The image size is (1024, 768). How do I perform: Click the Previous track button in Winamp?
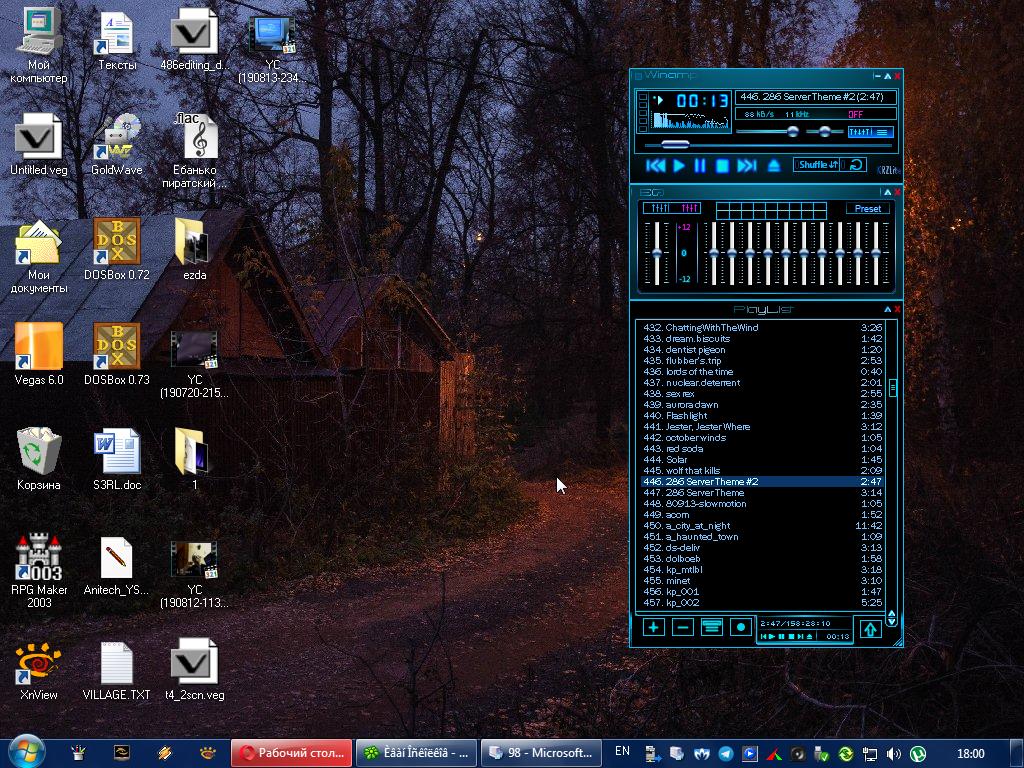click(x=656, y=166)
